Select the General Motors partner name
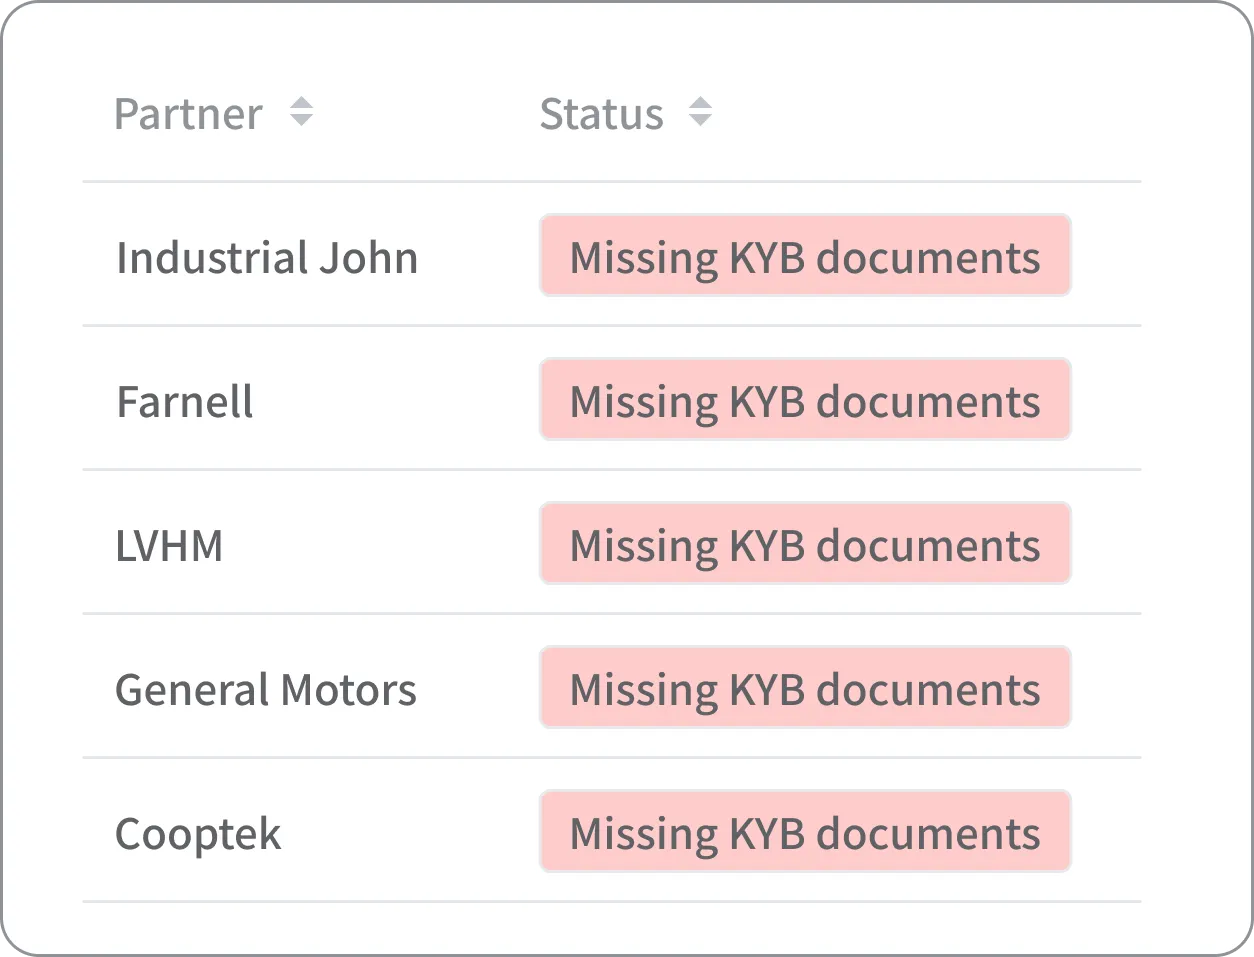The height and width of the screenshot is (957, 1254). pos(266,690)
